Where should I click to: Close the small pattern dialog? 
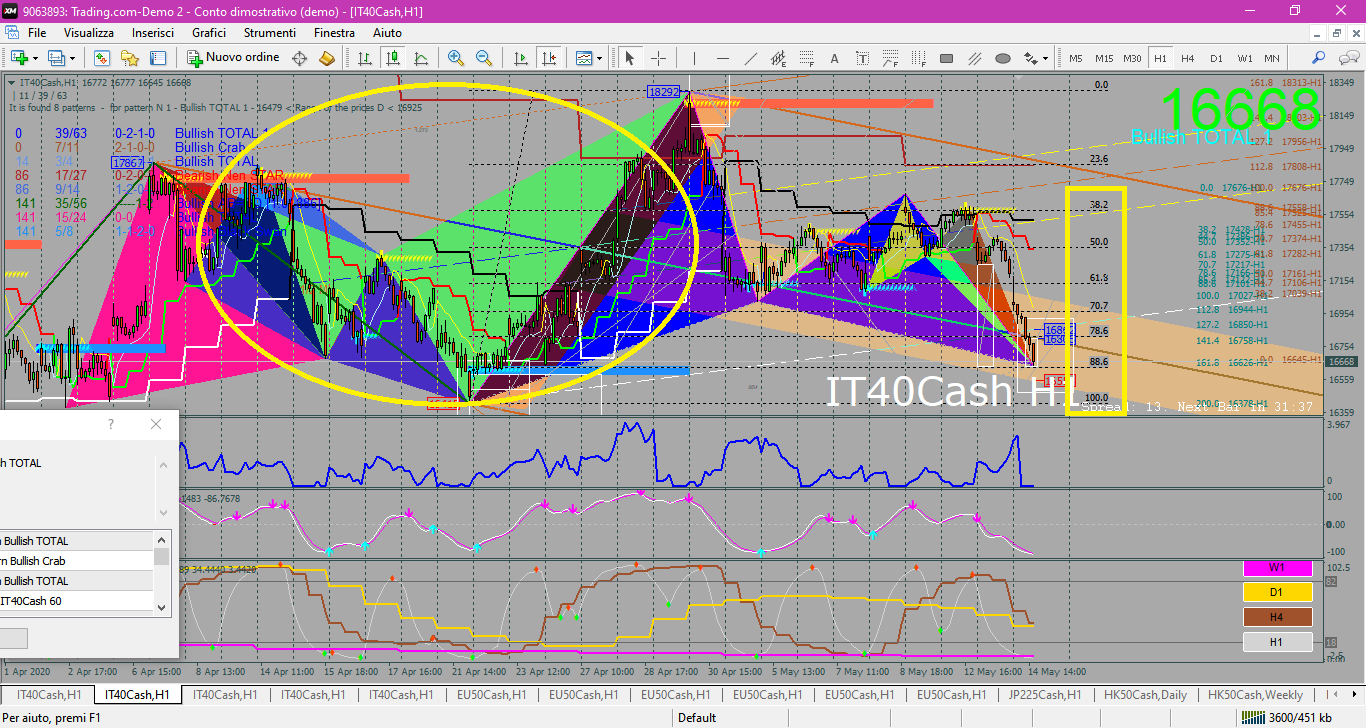[155, 424]
